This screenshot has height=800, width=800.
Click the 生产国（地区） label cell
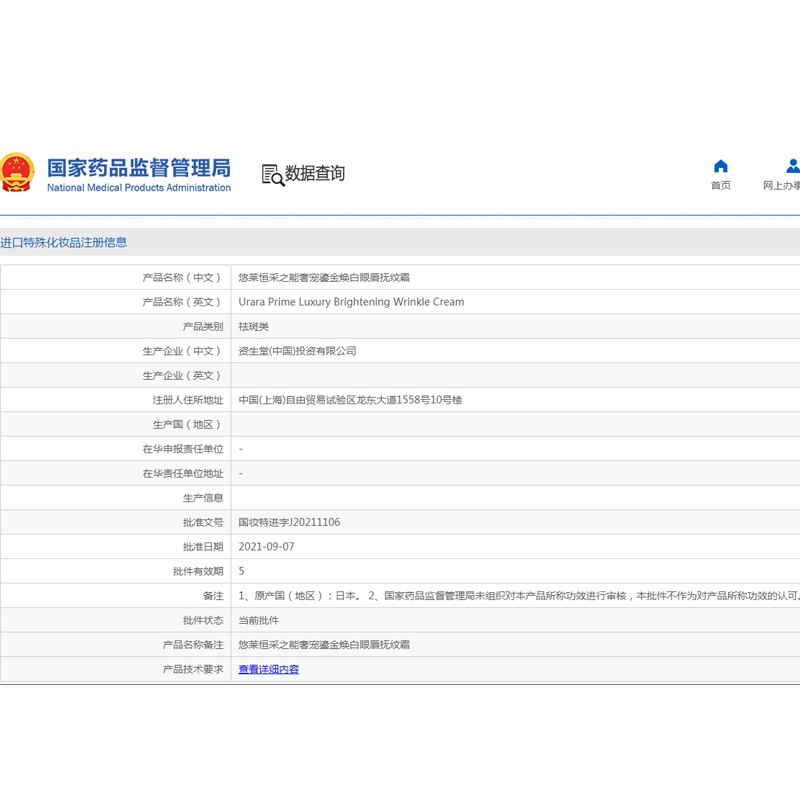(x=116, y=424)
